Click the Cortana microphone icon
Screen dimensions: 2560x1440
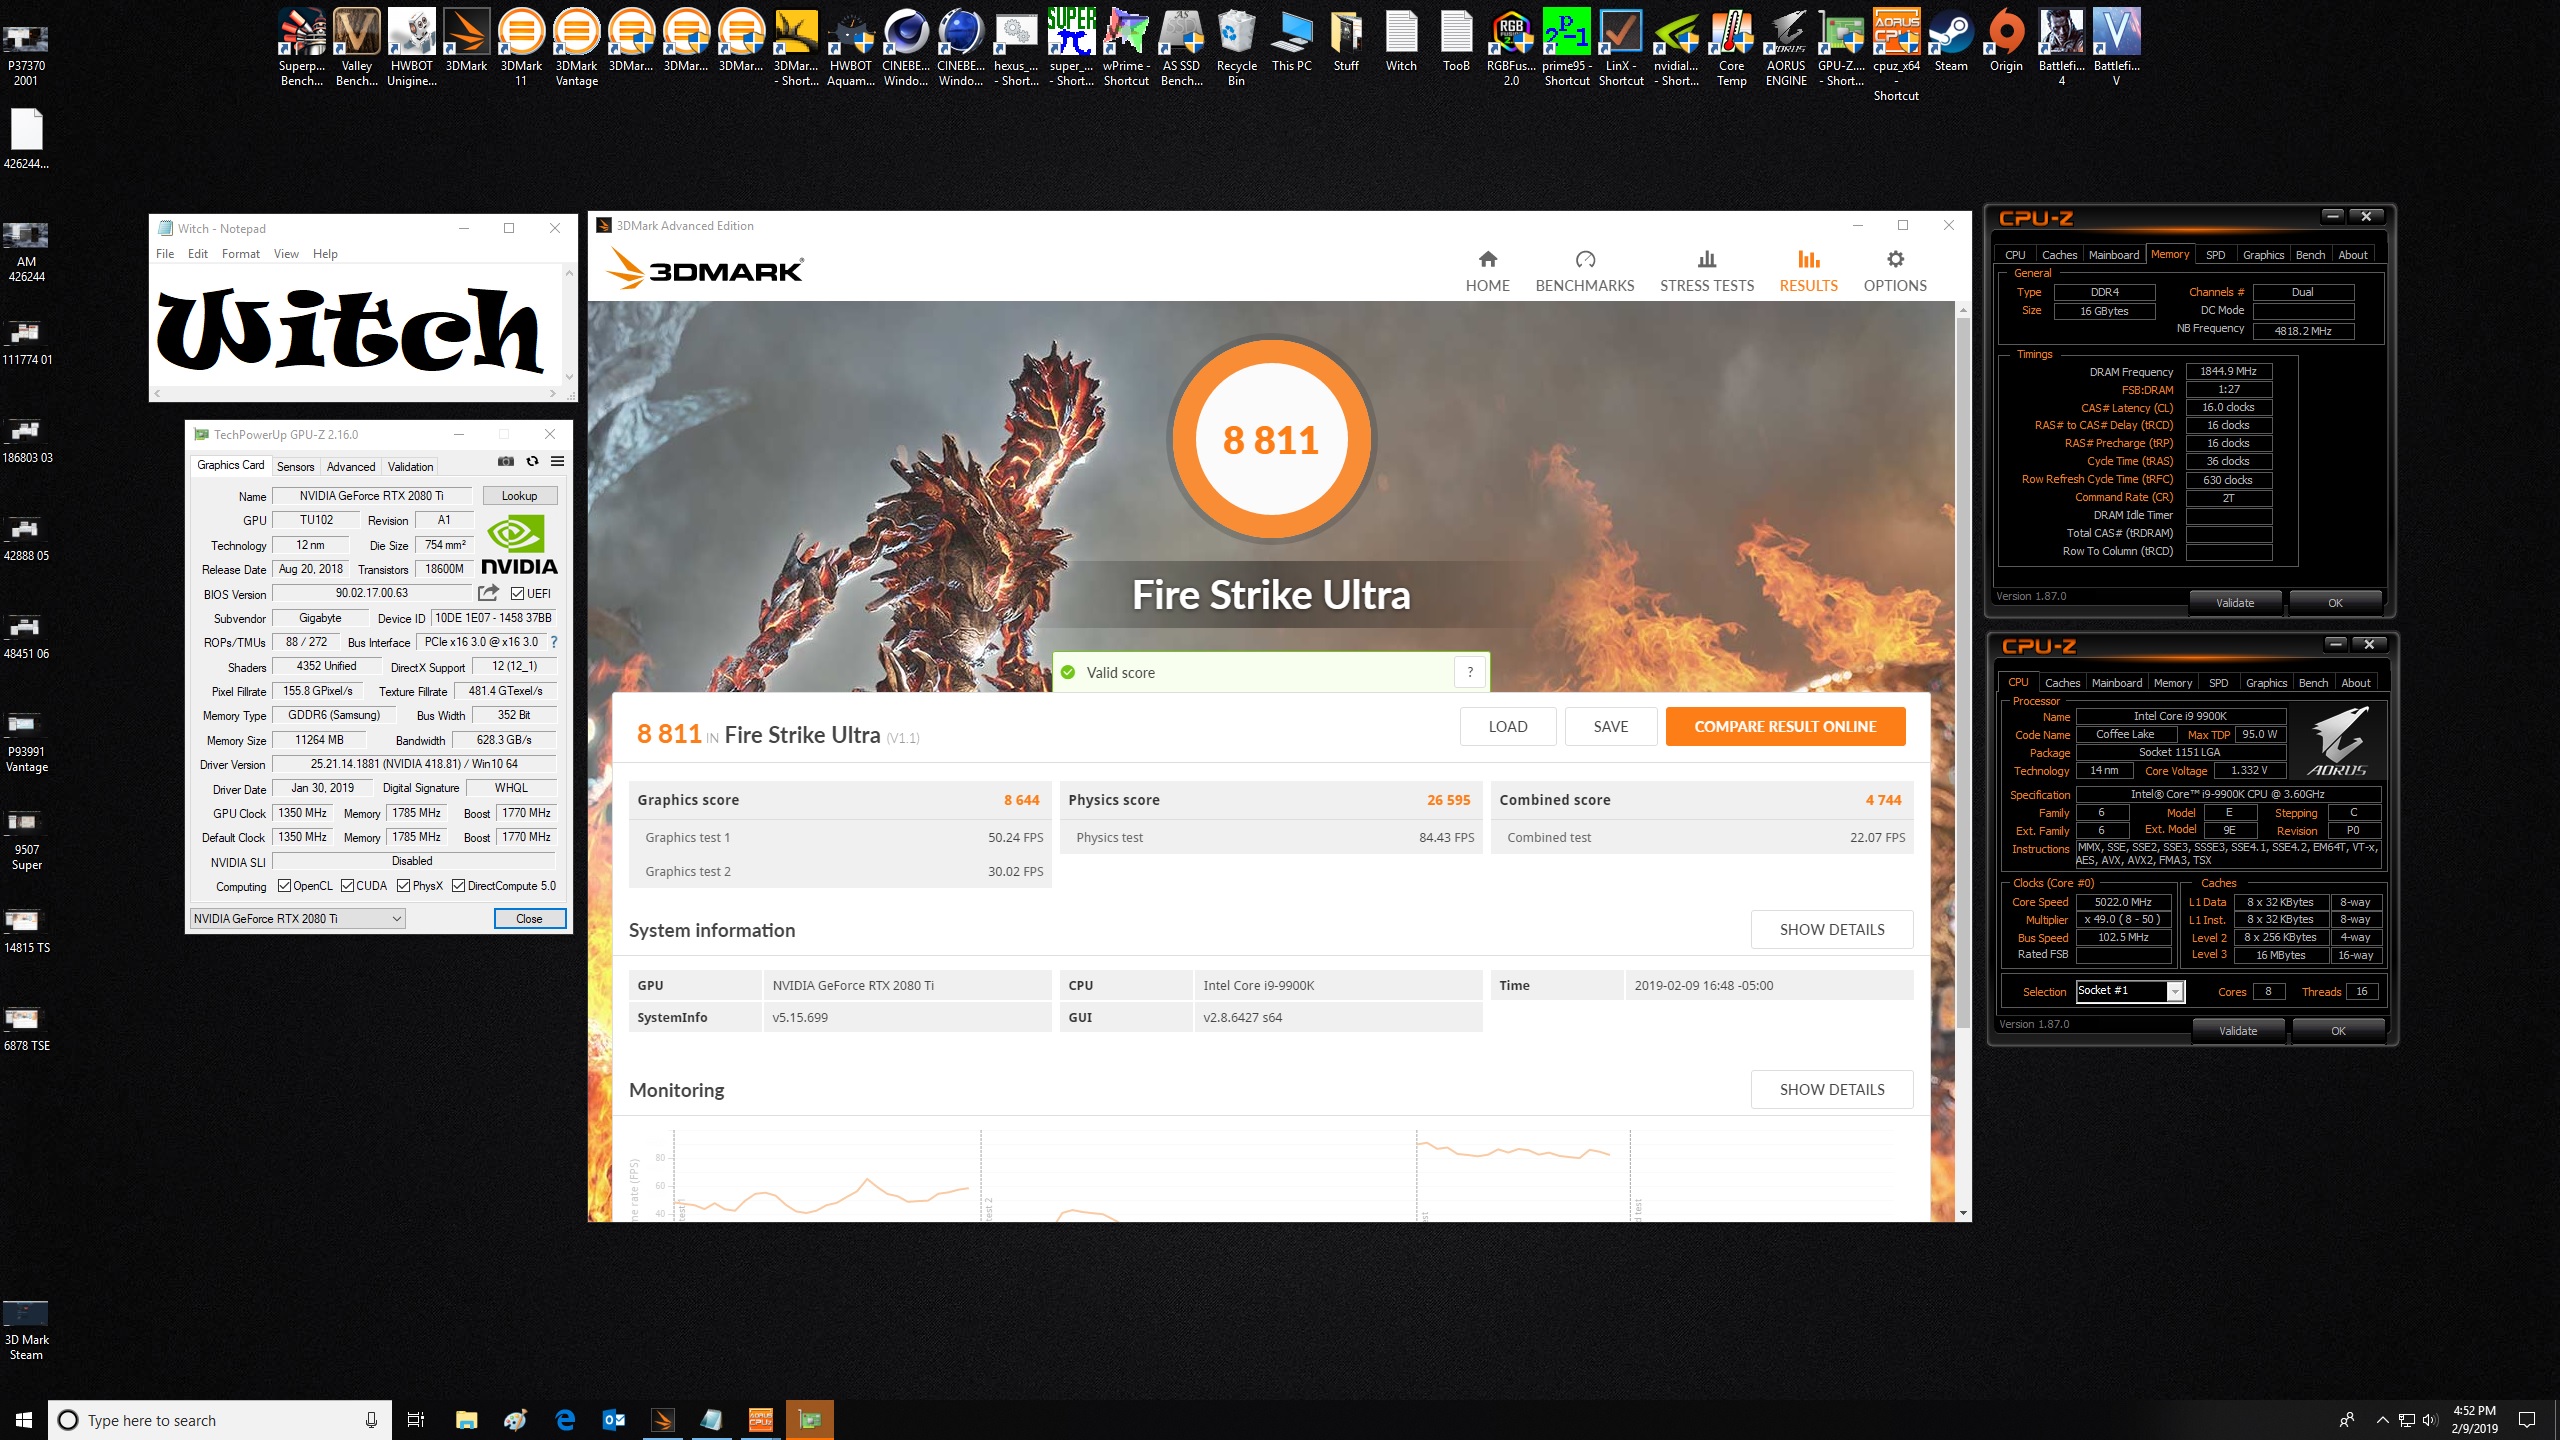point(371,1420)
